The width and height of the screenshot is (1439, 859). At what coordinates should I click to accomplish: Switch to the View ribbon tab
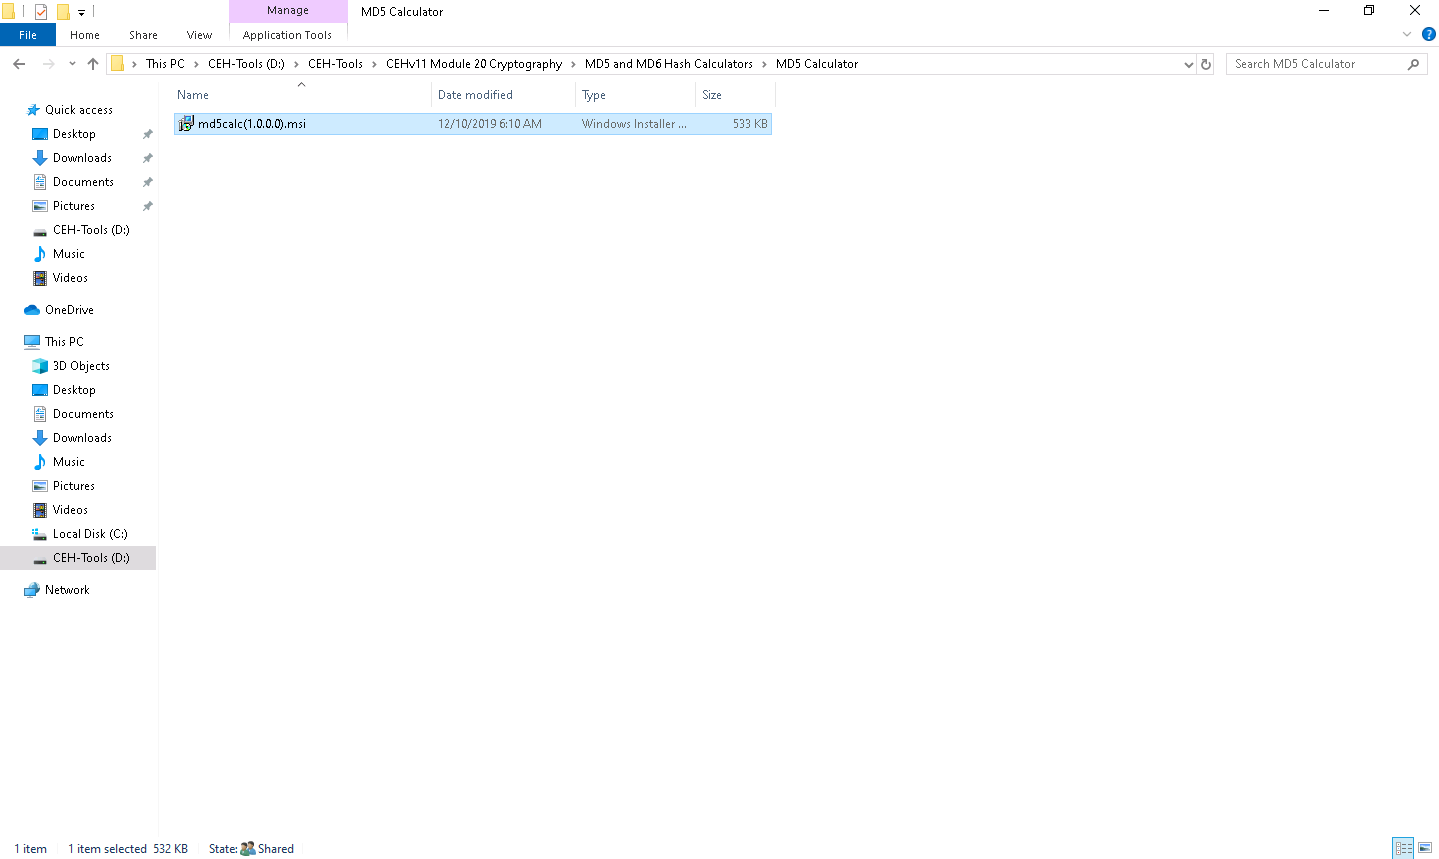pyautogui.click(x=199, y=35)
